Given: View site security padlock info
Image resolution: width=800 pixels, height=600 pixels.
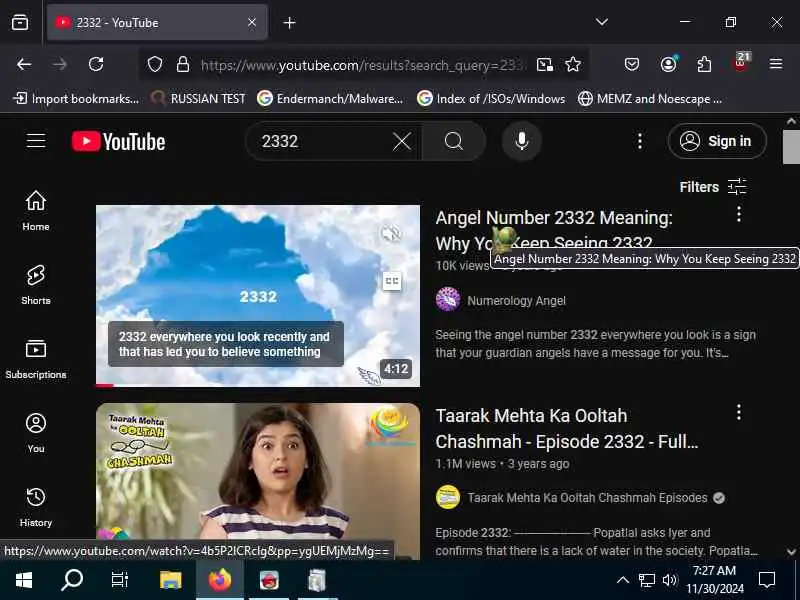Looking at the screenshot, I should tap(183, 64).
